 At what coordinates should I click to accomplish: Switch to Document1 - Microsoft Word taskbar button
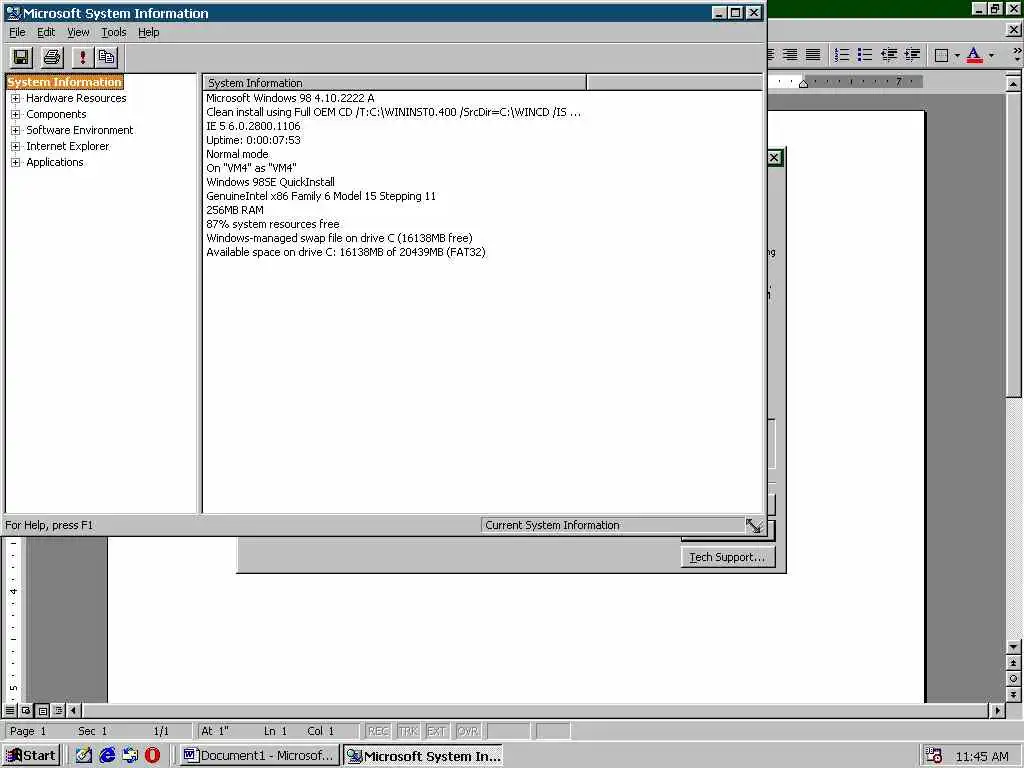coord(259,756)
